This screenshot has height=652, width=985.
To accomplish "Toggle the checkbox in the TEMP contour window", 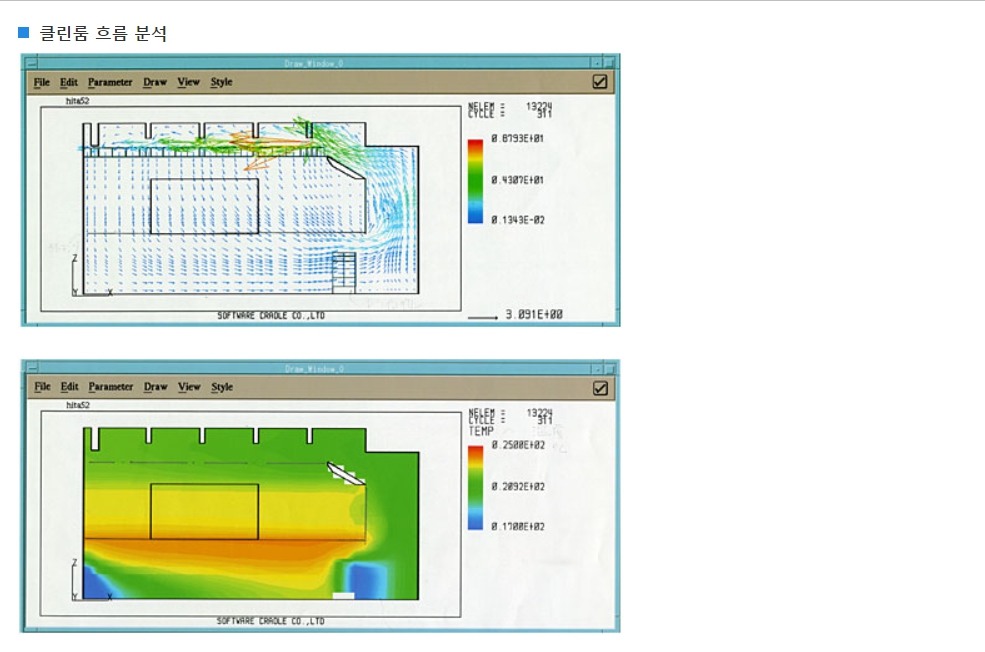I will click(x=600, y=388).
